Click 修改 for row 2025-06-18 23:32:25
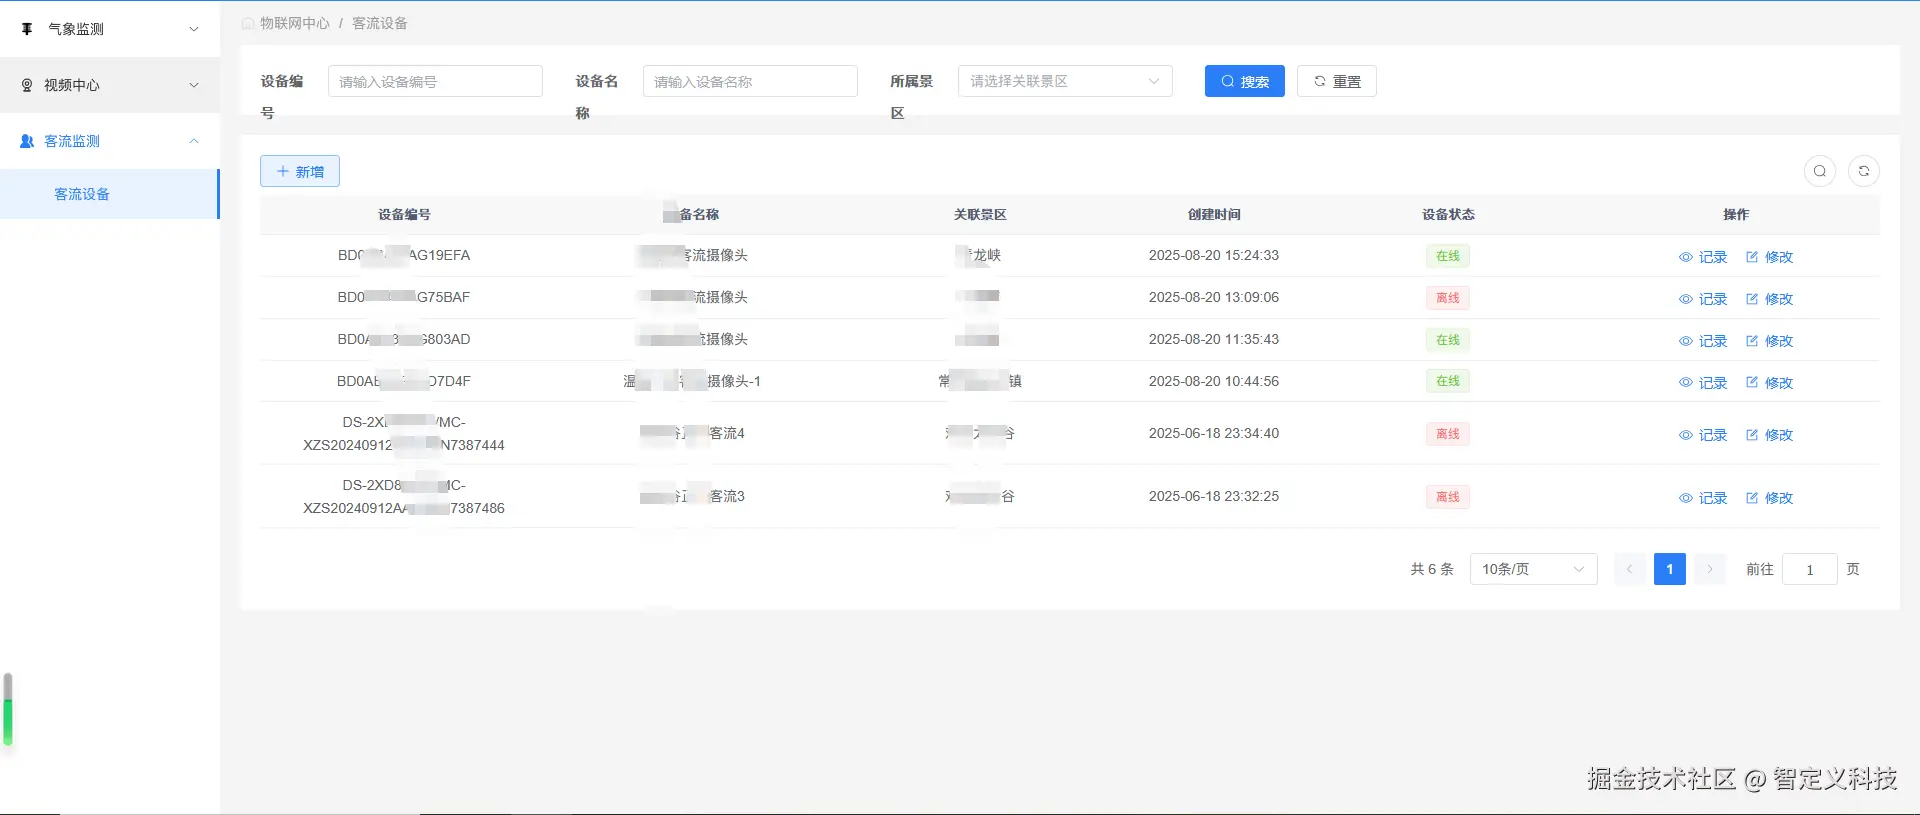Screen dimensions: 1920x815 pyautogui.click(x=1769, y=498)
